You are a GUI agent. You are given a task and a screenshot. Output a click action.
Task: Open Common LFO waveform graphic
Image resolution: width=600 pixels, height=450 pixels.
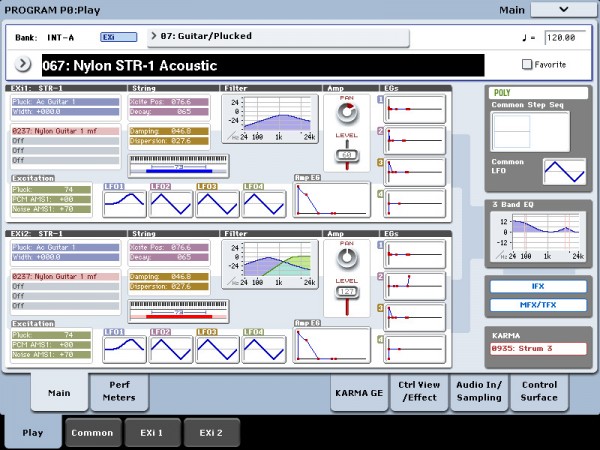[564, 172]
